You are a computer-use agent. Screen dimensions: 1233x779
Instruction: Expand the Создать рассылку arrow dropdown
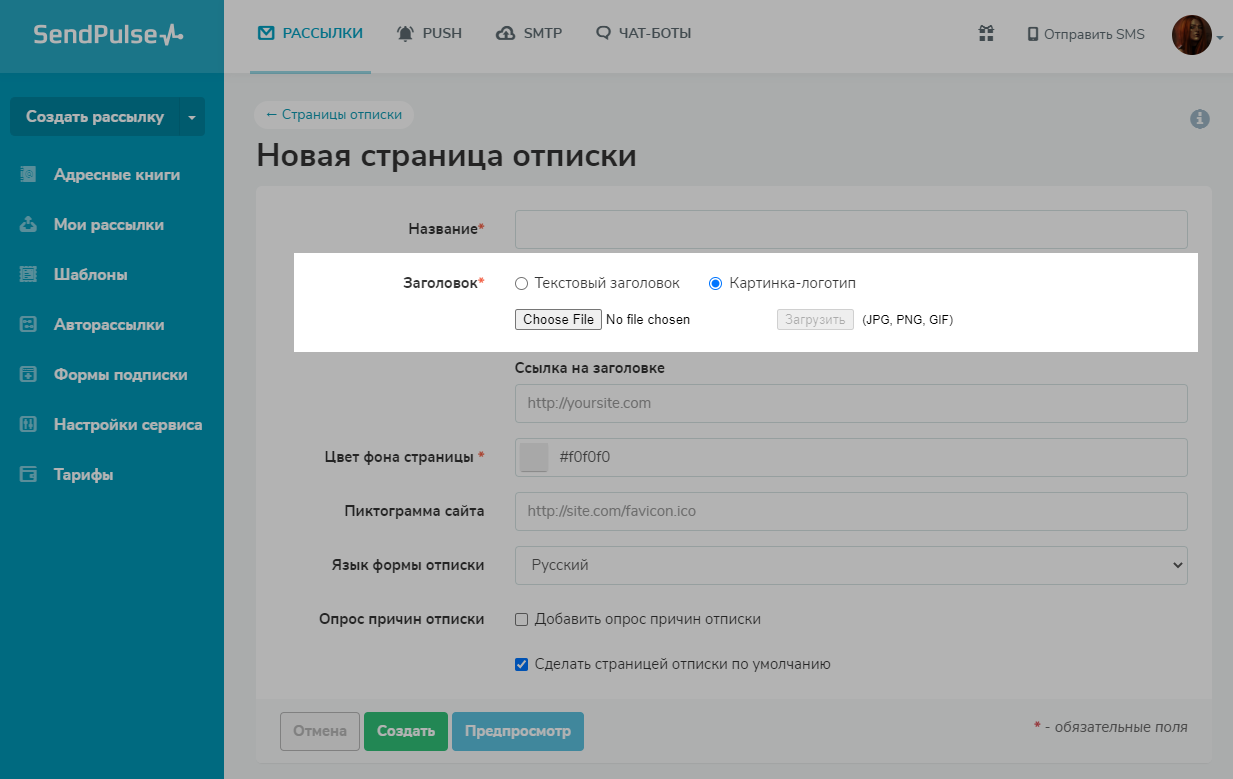192,117
